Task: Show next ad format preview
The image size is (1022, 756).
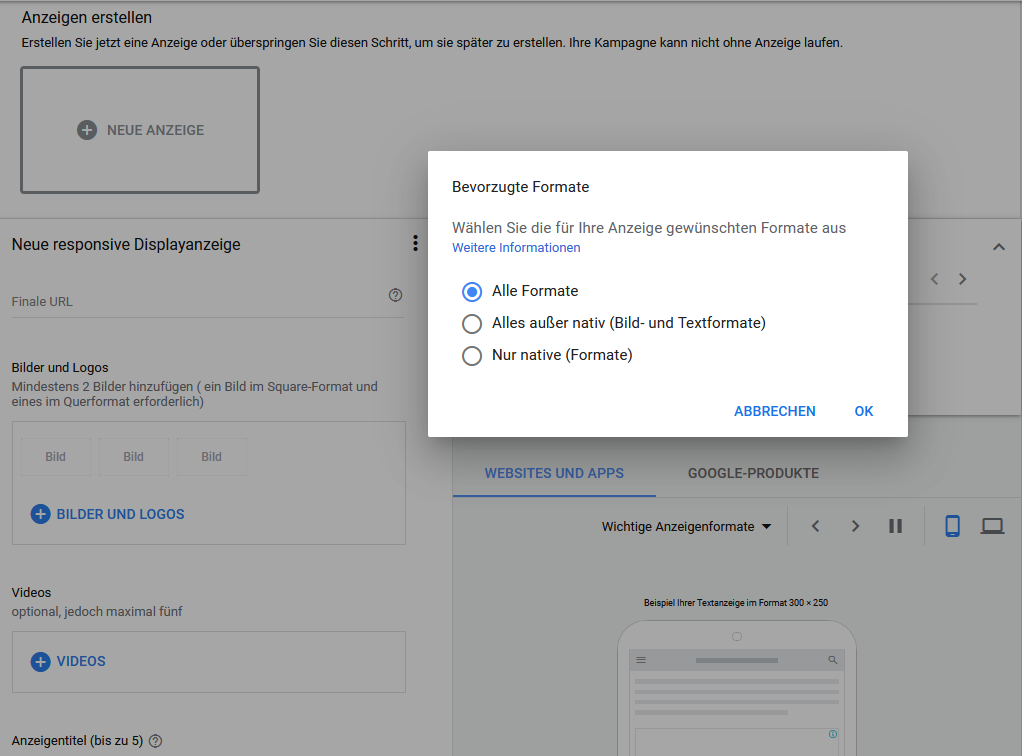Action: click(855, 526)
